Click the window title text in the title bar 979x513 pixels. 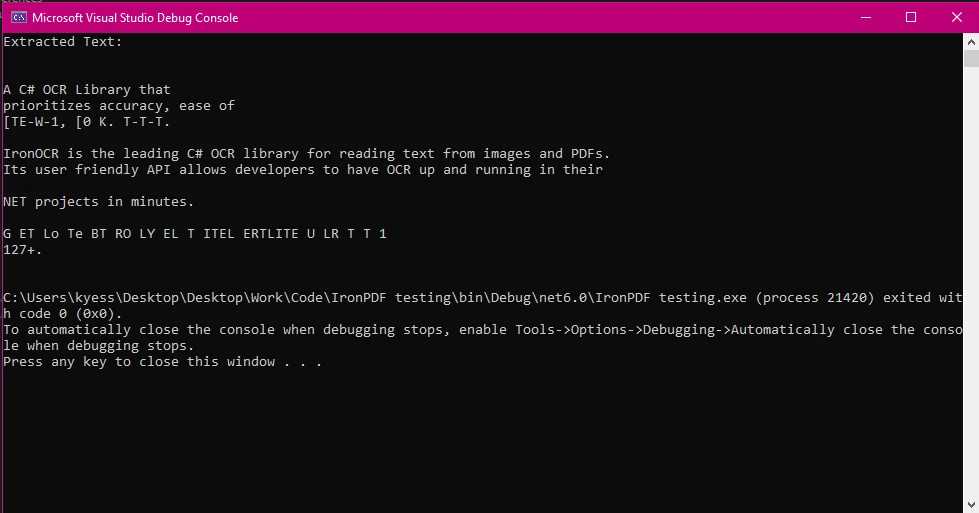tap(135, 18)
